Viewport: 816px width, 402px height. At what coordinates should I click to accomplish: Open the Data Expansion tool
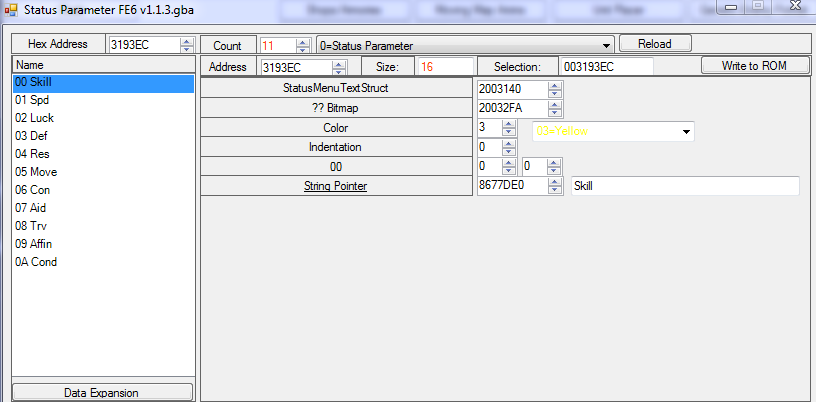coord(103,392)
